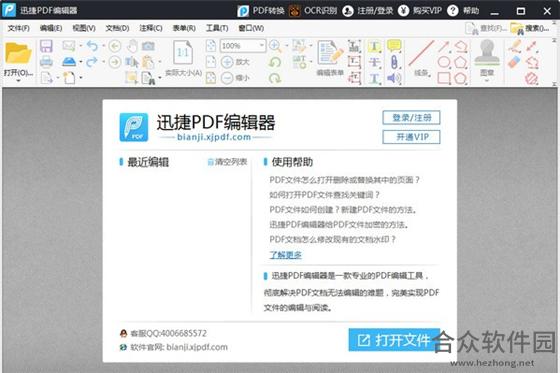
Task: Undo the last action with the Undo arrow
Action: point(92,46)
